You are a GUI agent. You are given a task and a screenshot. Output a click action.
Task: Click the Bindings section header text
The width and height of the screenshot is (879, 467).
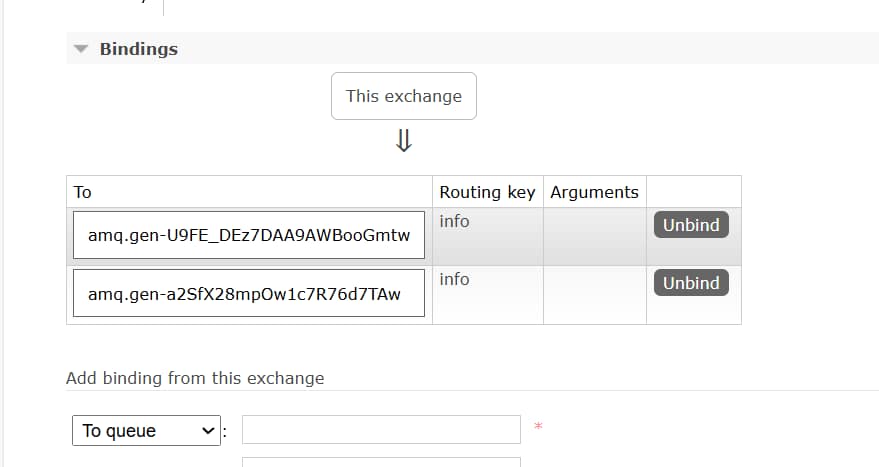click(x=138, y=49)
